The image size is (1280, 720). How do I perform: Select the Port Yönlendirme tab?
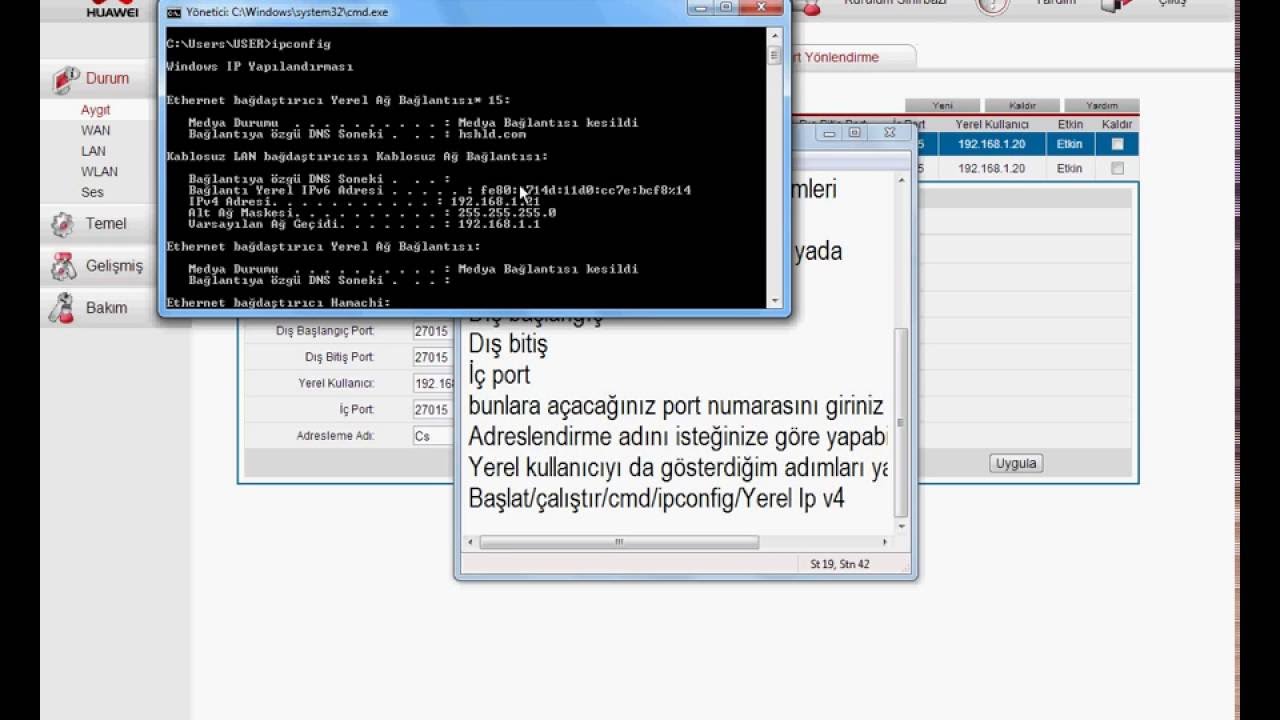[x=850, y=57]
